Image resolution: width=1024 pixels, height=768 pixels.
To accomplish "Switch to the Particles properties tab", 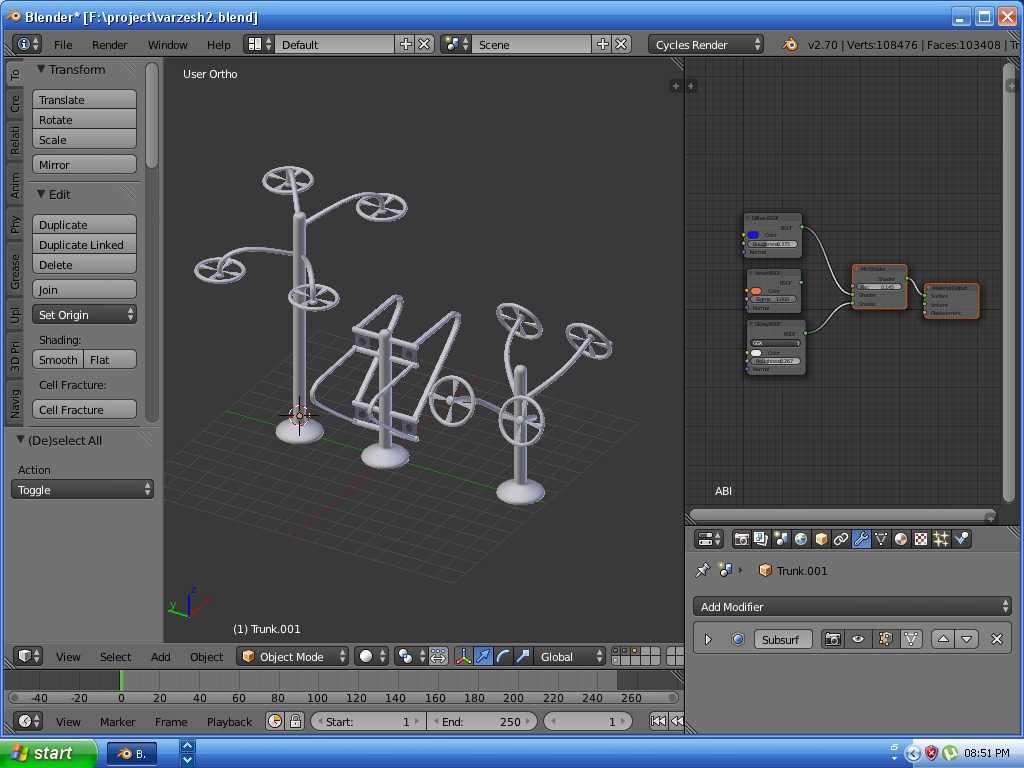I will point(940,539).
